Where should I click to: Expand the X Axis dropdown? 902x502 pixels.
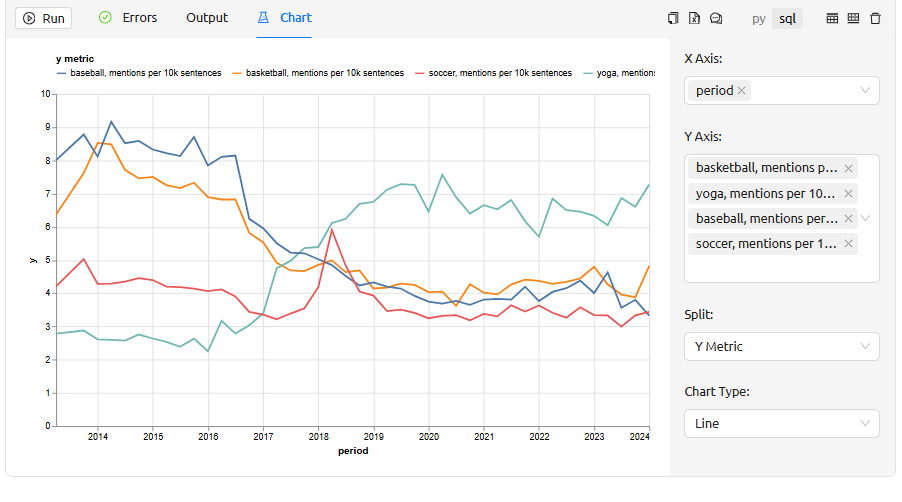point(865,91)
